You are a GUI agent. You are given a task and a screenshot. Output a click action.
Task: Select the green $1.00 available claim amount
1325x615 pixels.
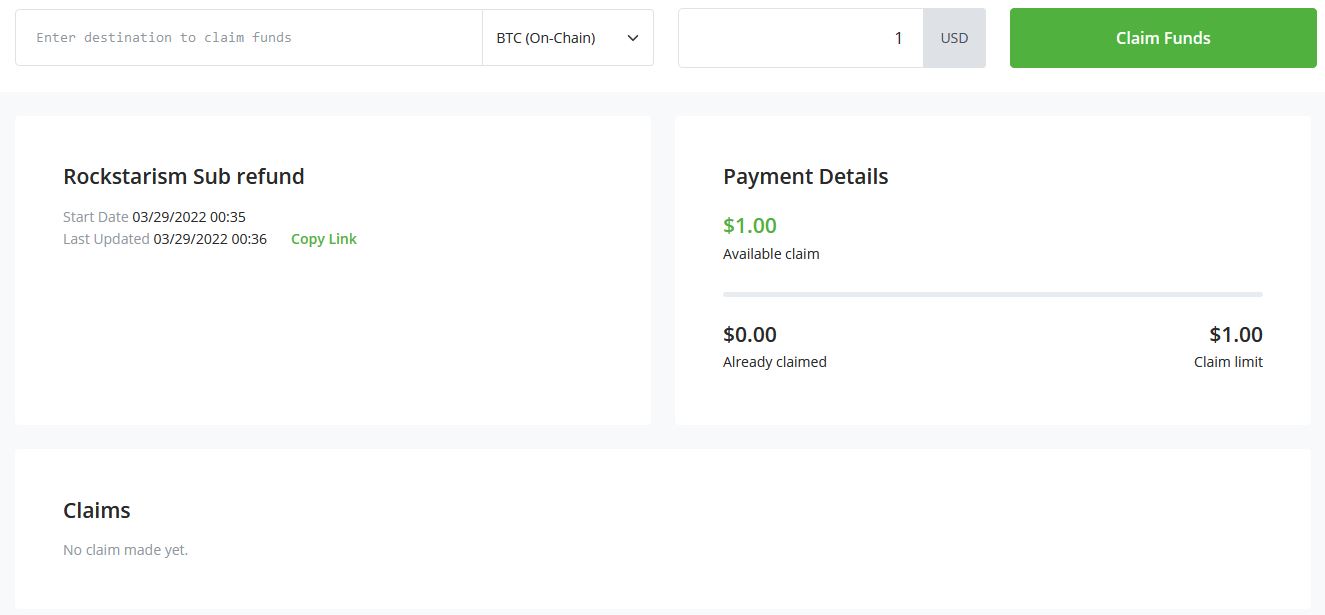(x=749, y=225)
